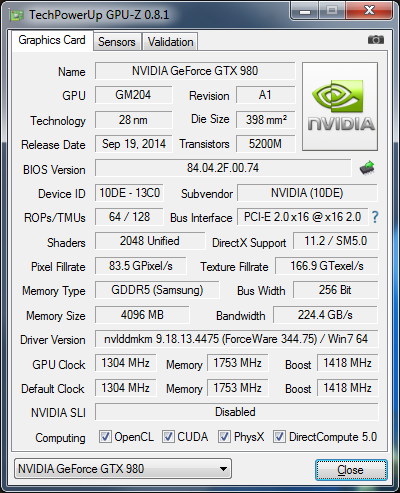
Task: Click the Default Clock field 1304 MHz
Action: [126, 388]
